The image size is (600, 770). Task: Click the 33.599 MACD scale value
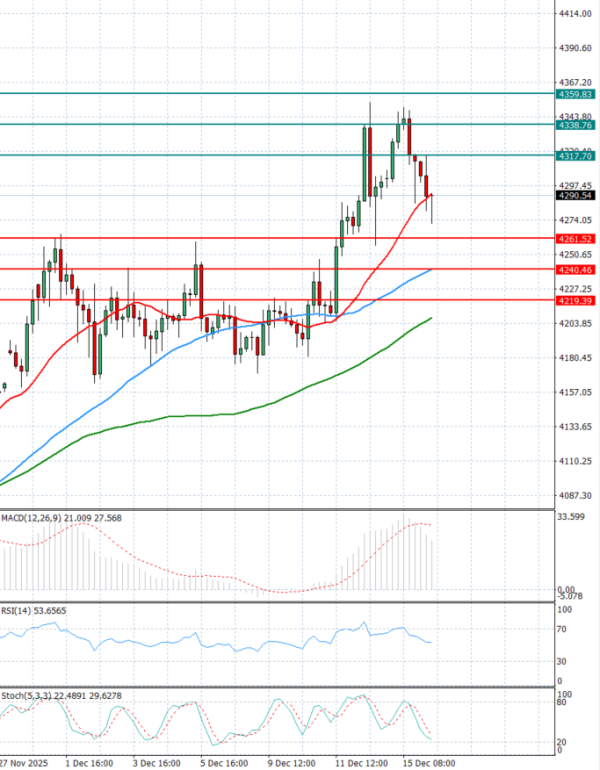pyautogui.click(x=571, y=518)
